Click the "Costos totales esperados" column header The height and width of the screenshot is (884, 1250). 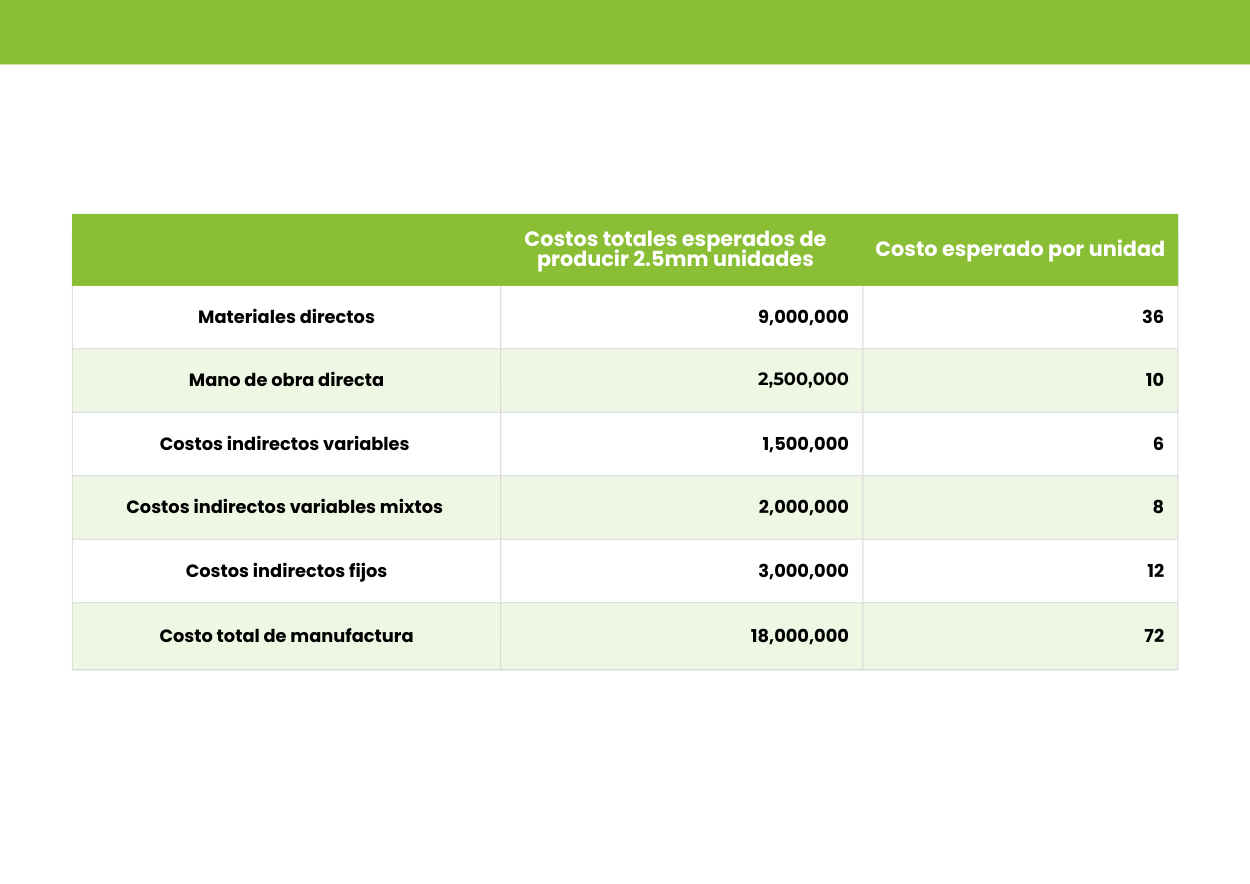pyautogui.click(x=675, y=249)
